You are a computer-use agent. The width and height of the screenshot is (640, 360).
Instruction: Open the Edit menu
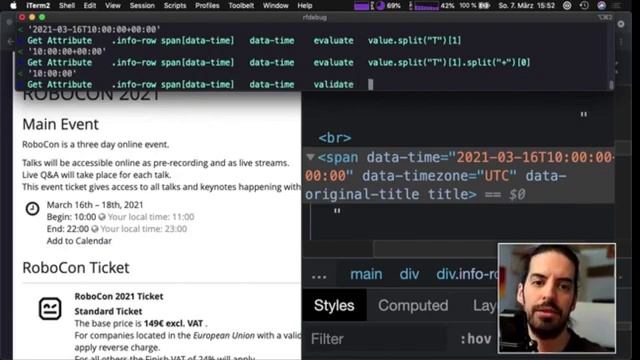click(90, 6)
